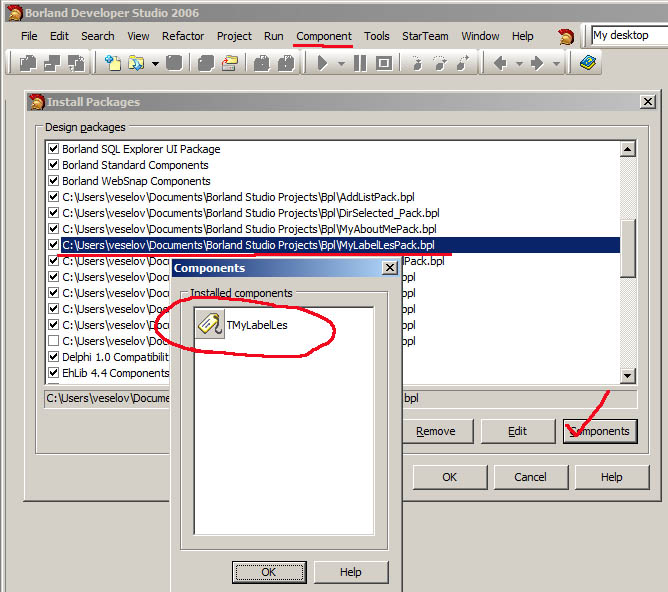This screenshot has height=592, width=668.
Task: Open the Help Contents book icon
Action: pyautogui.click(x=588, y=63)
